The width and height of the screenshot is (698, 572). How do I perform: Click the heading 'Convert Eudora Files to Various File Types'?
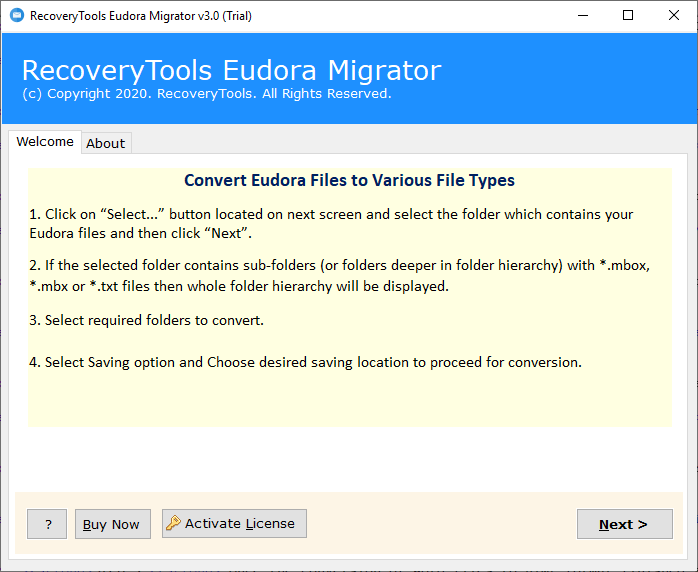pyautogui.click(x=349, y=180)
